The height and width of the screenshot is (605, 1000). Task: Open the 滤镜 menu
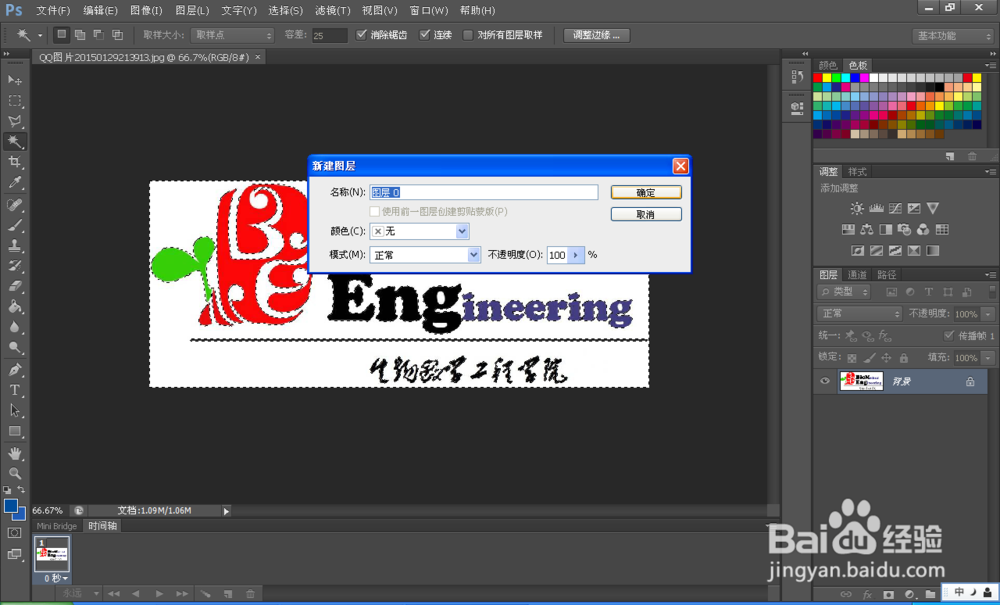coord(330,10)
